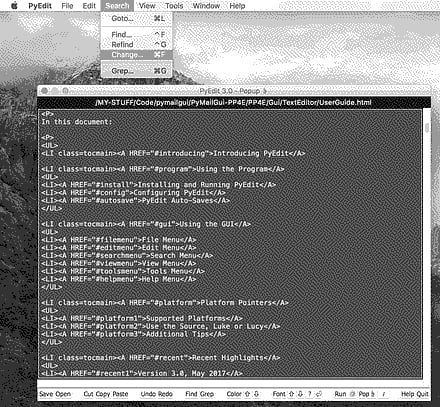Click Help in the bottom toolbar

pyautogui.click(x=407, y=394)
